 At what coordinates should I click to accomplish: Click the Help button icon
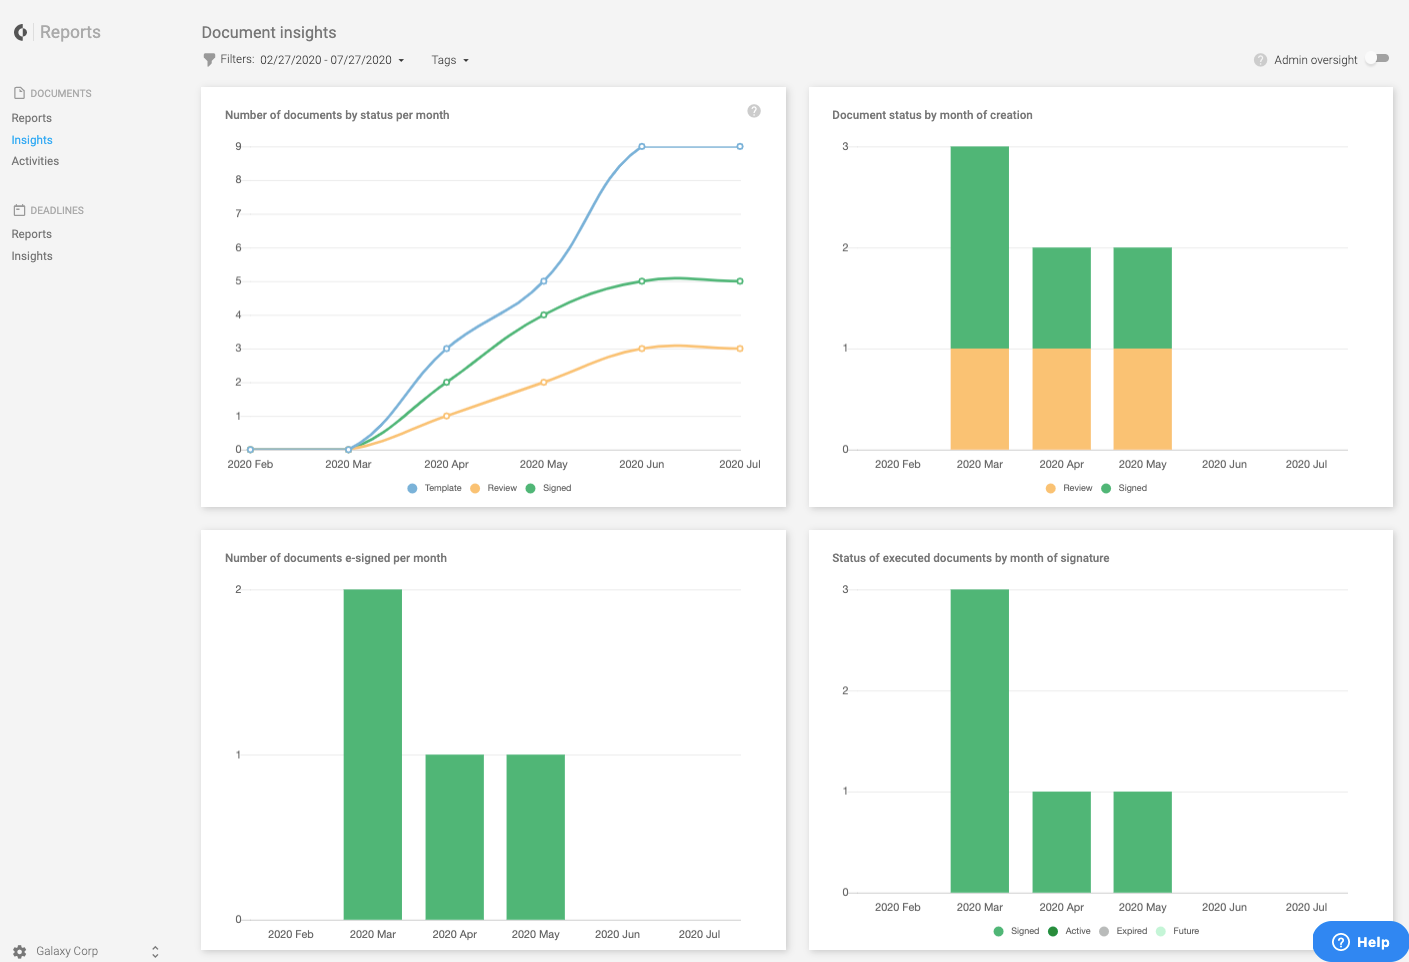coord(1341,942)
